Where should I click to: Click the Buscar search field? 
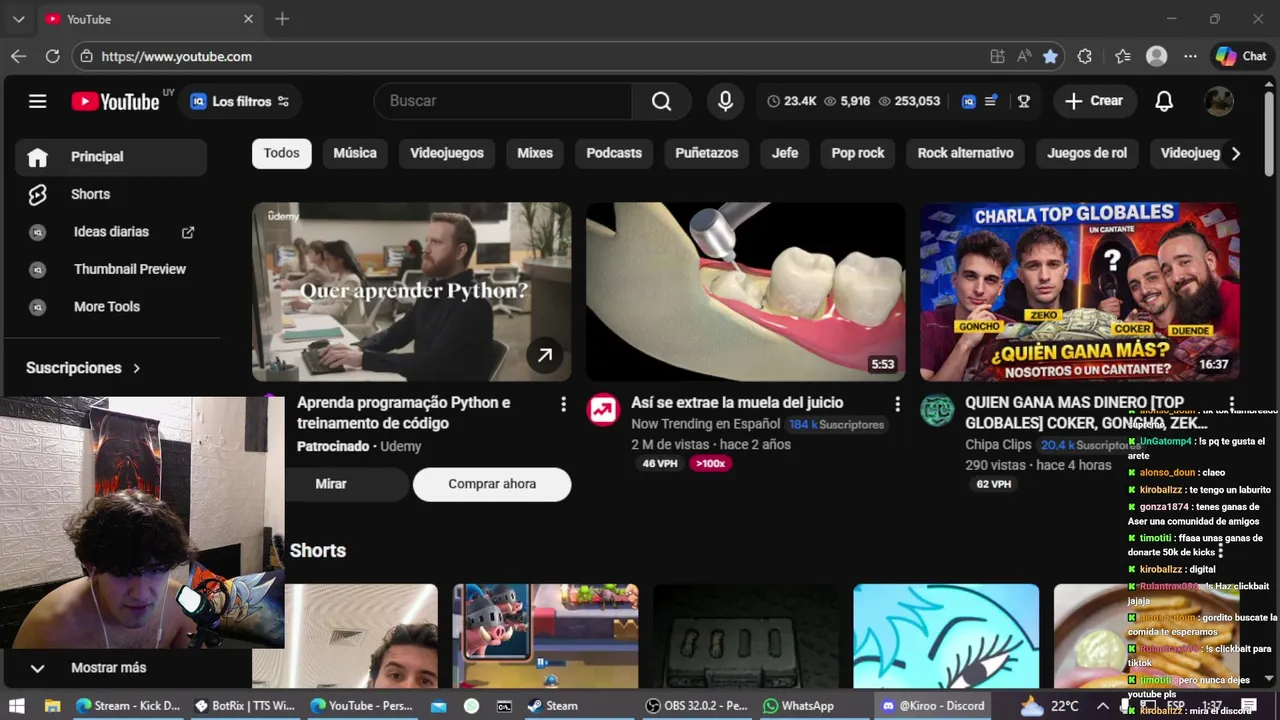click(503, 101)
